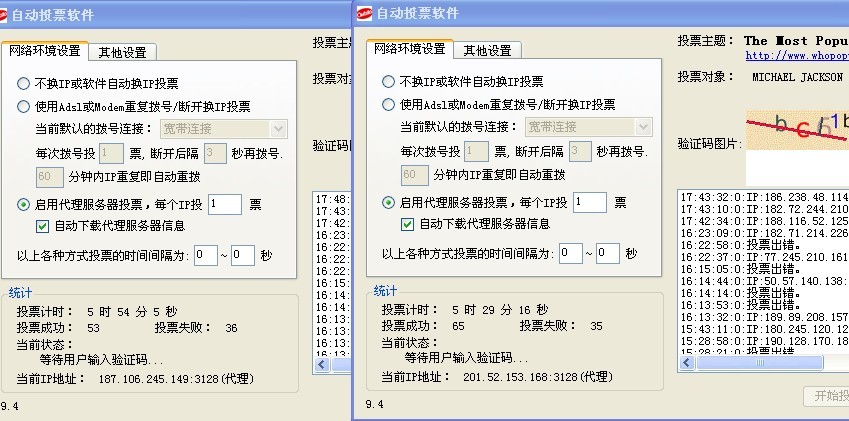The image size is (849, 421).
Task: Click MICHAEL JACKSON vote target text
Action: pos(798,77)
